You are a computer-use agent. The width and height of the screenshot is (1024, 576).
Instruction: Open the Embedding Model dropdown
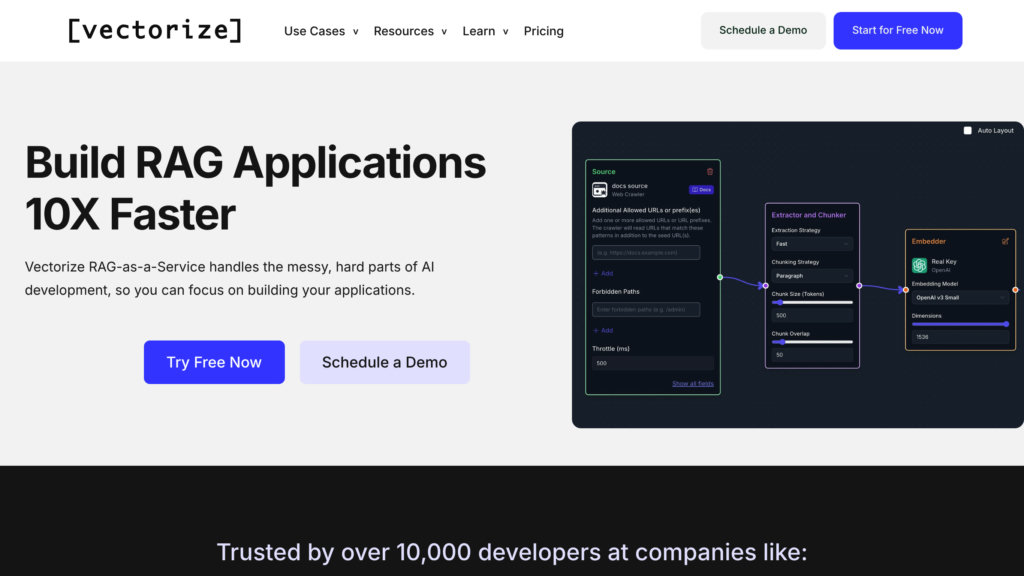960,297
